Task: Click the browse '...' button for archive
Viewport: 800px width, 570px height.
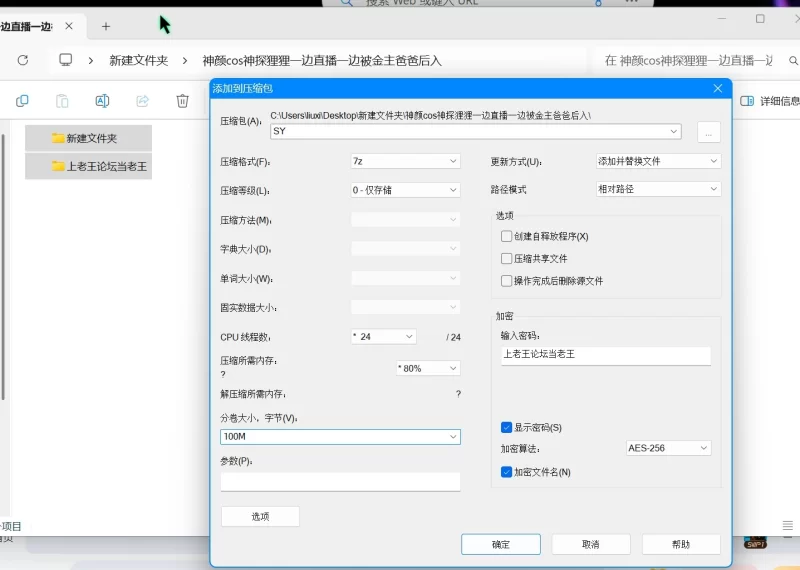Action: (709, 132)
